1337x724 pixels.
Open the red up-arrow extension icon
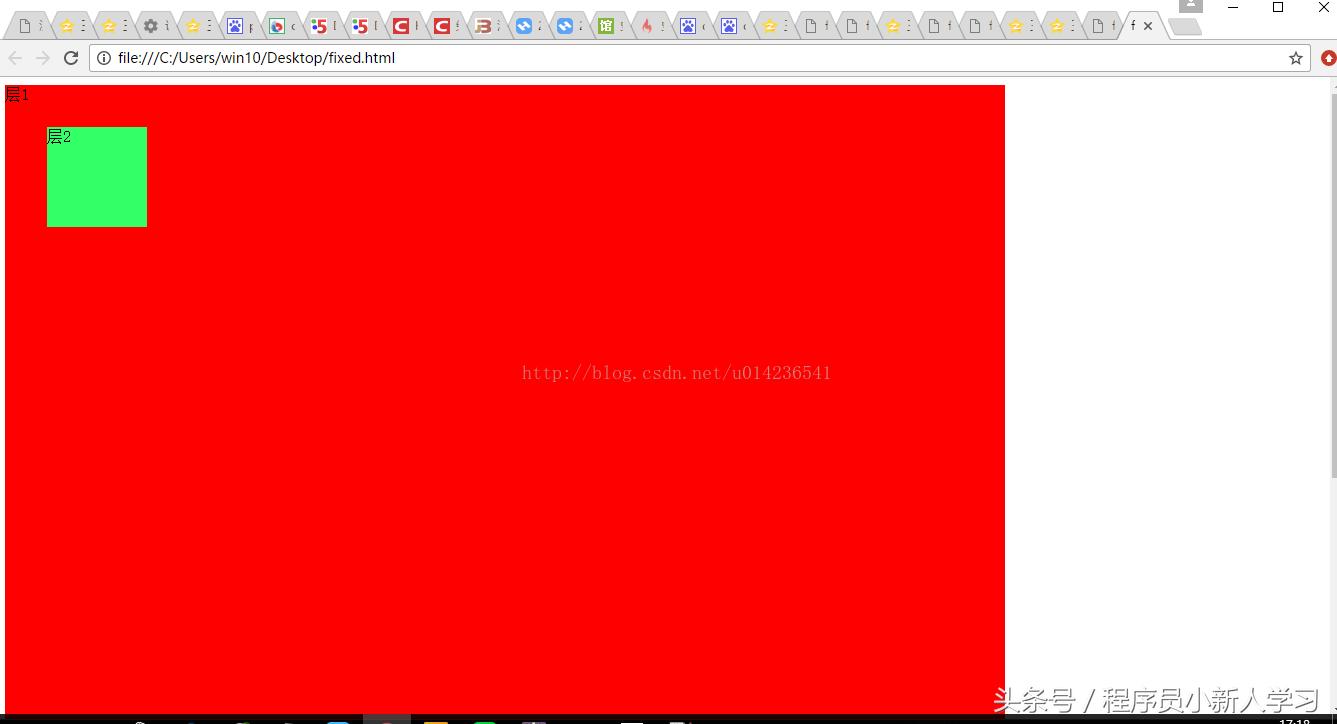click(1328, 58)
